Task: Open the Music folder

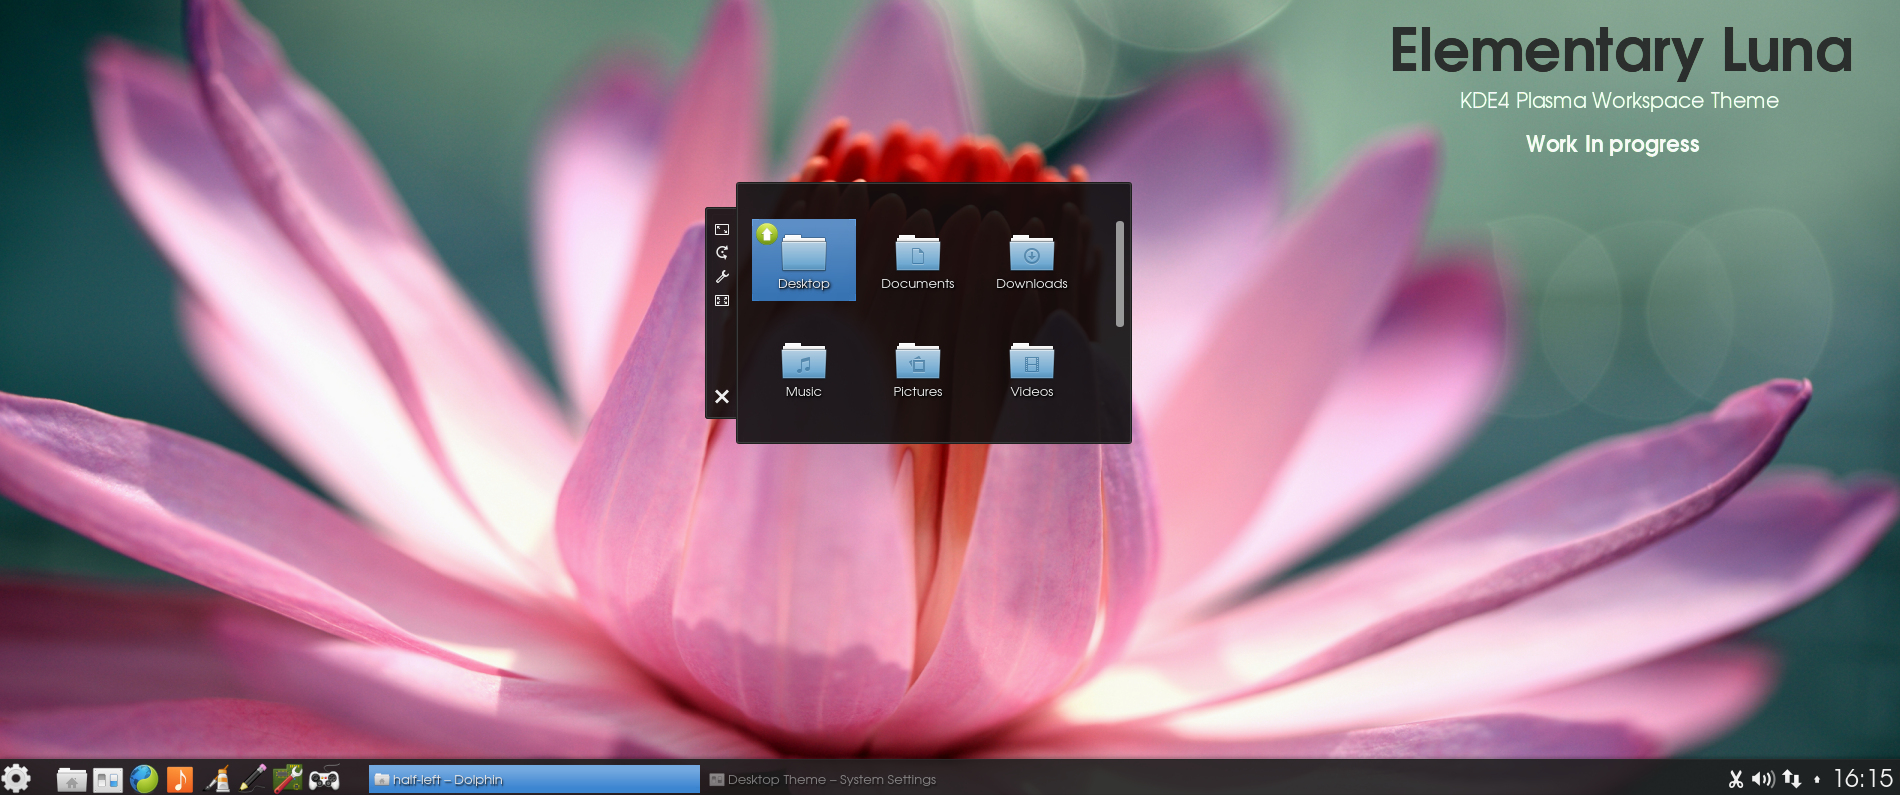Action: 804,370
